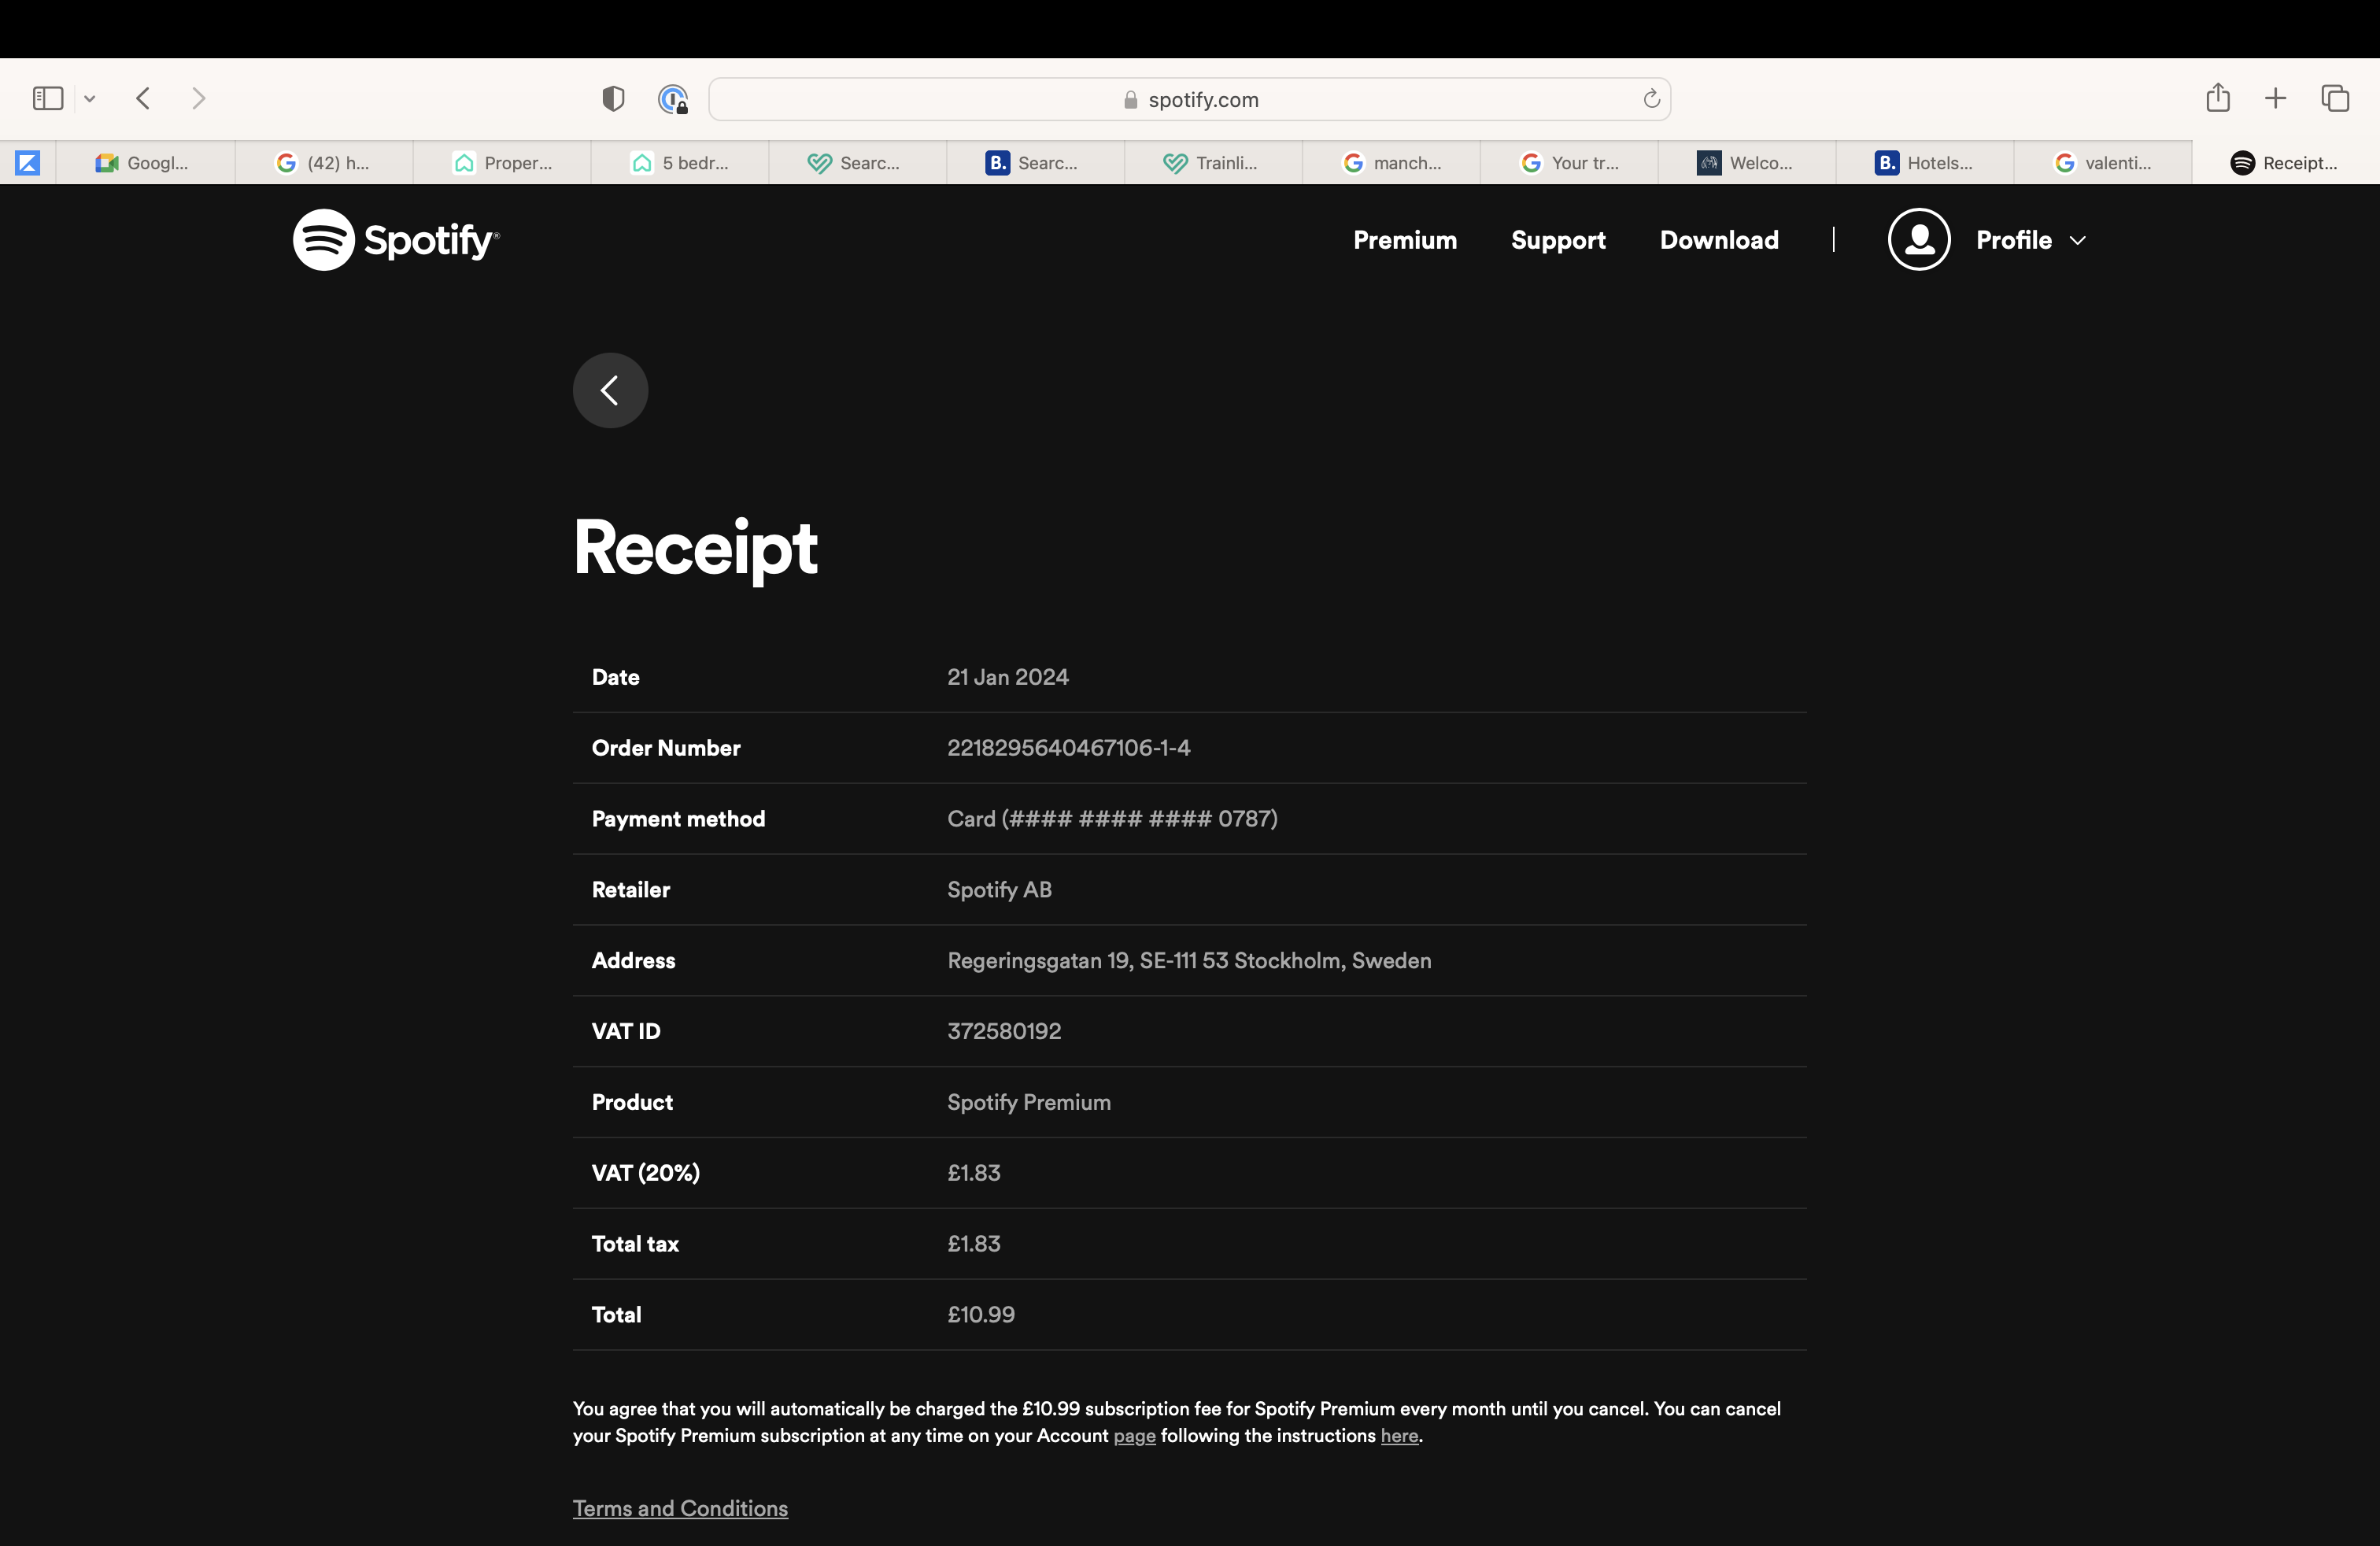
Task: Click the retailer value Spotify AB
Action: 999,890
